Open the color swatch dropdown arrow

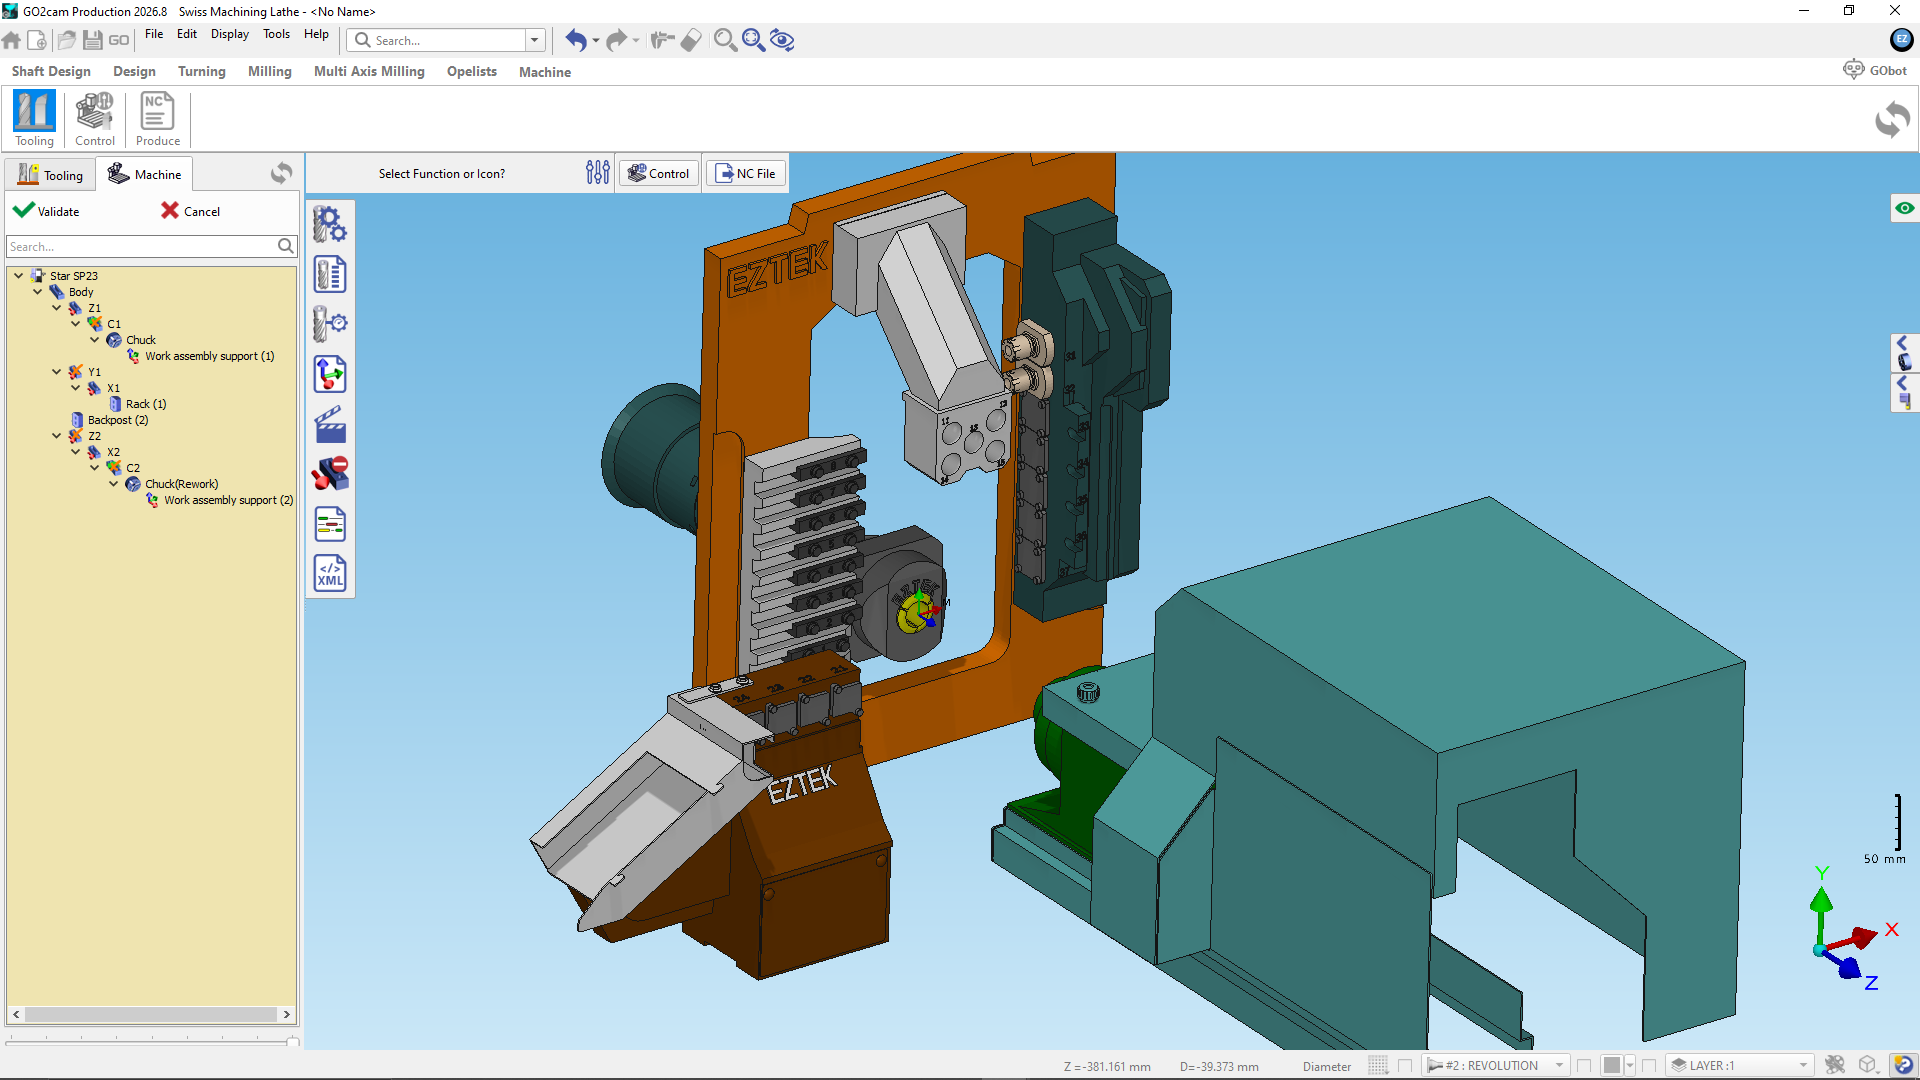tap(1629, 1065)
